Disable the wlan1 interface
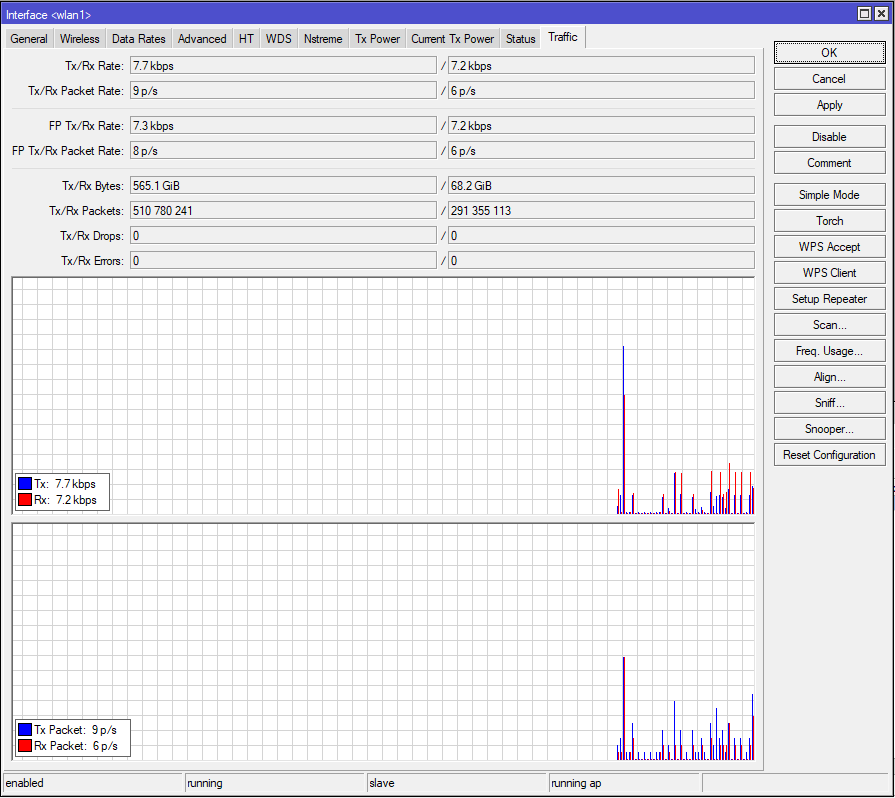 (x=829, y=137)
